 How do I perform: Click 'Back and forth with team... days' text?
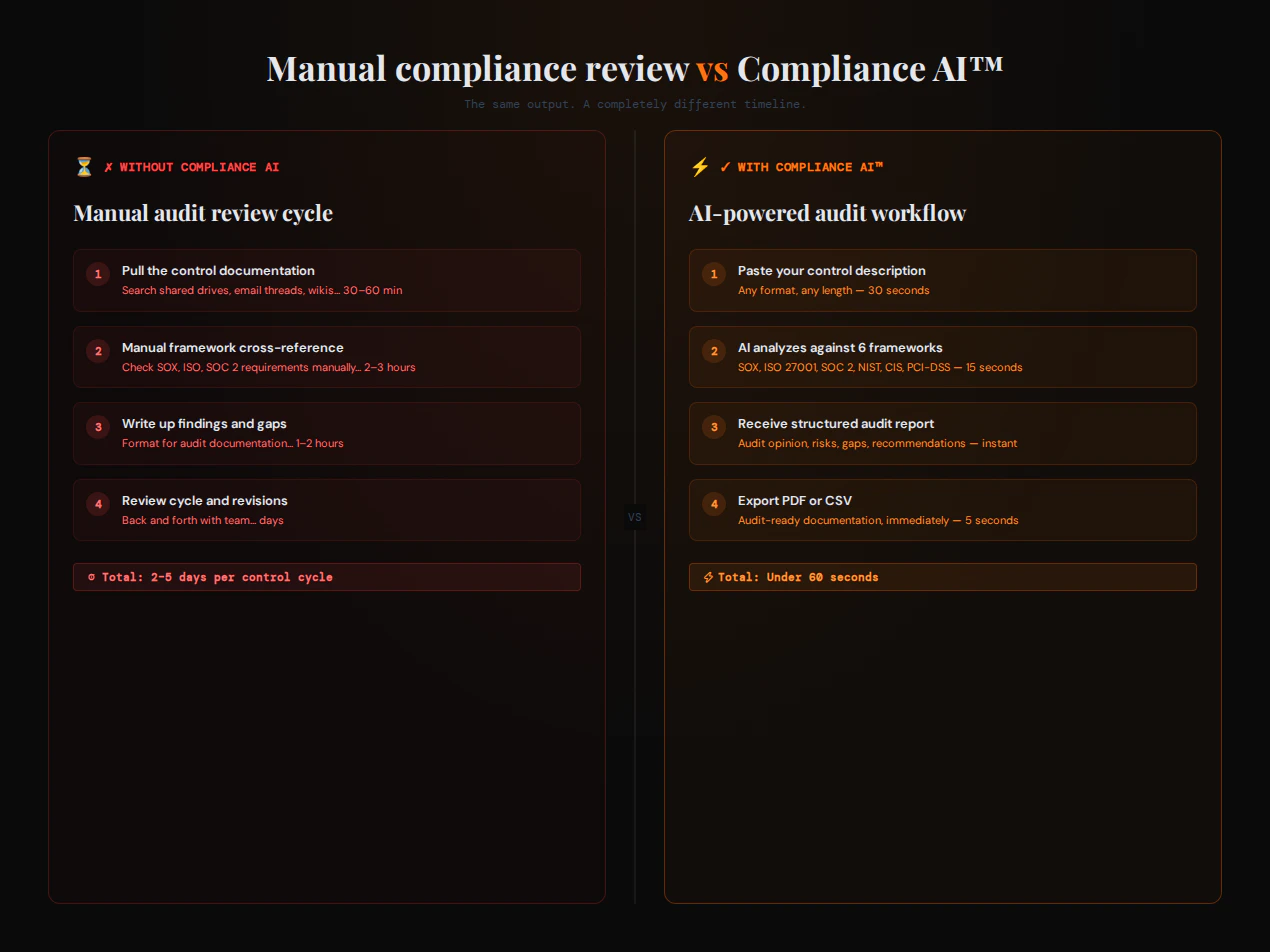coord(203,520)
